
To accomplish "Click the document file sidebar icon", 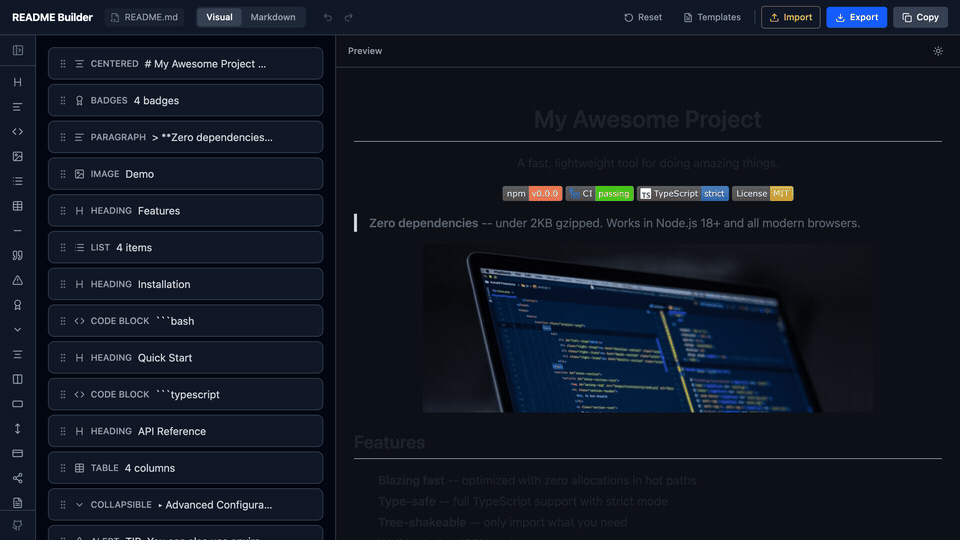I will [18, 503].
